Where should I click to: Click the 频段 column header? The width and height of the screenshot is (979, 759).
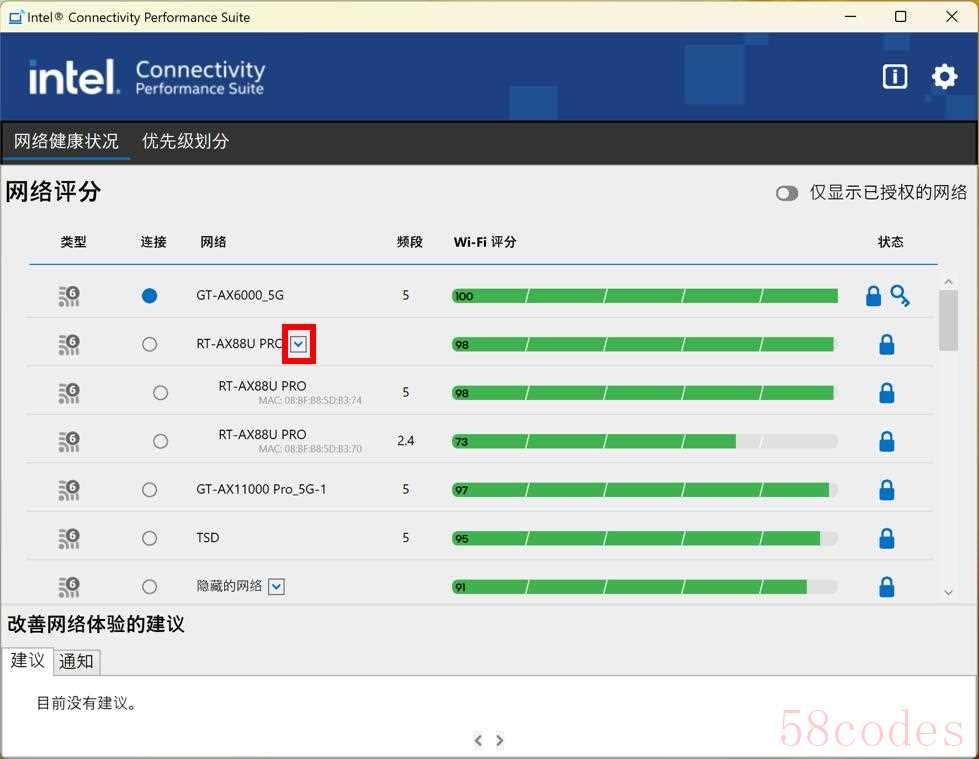tap(410, 242)
